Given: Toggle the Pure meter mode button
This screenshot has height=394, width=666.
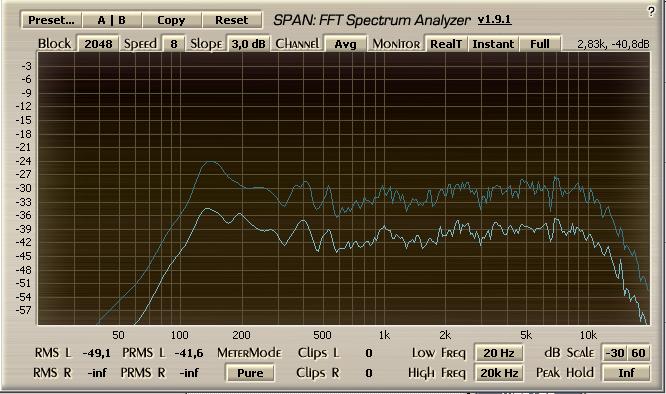Looking at the screenshot, I should [250, 373].
